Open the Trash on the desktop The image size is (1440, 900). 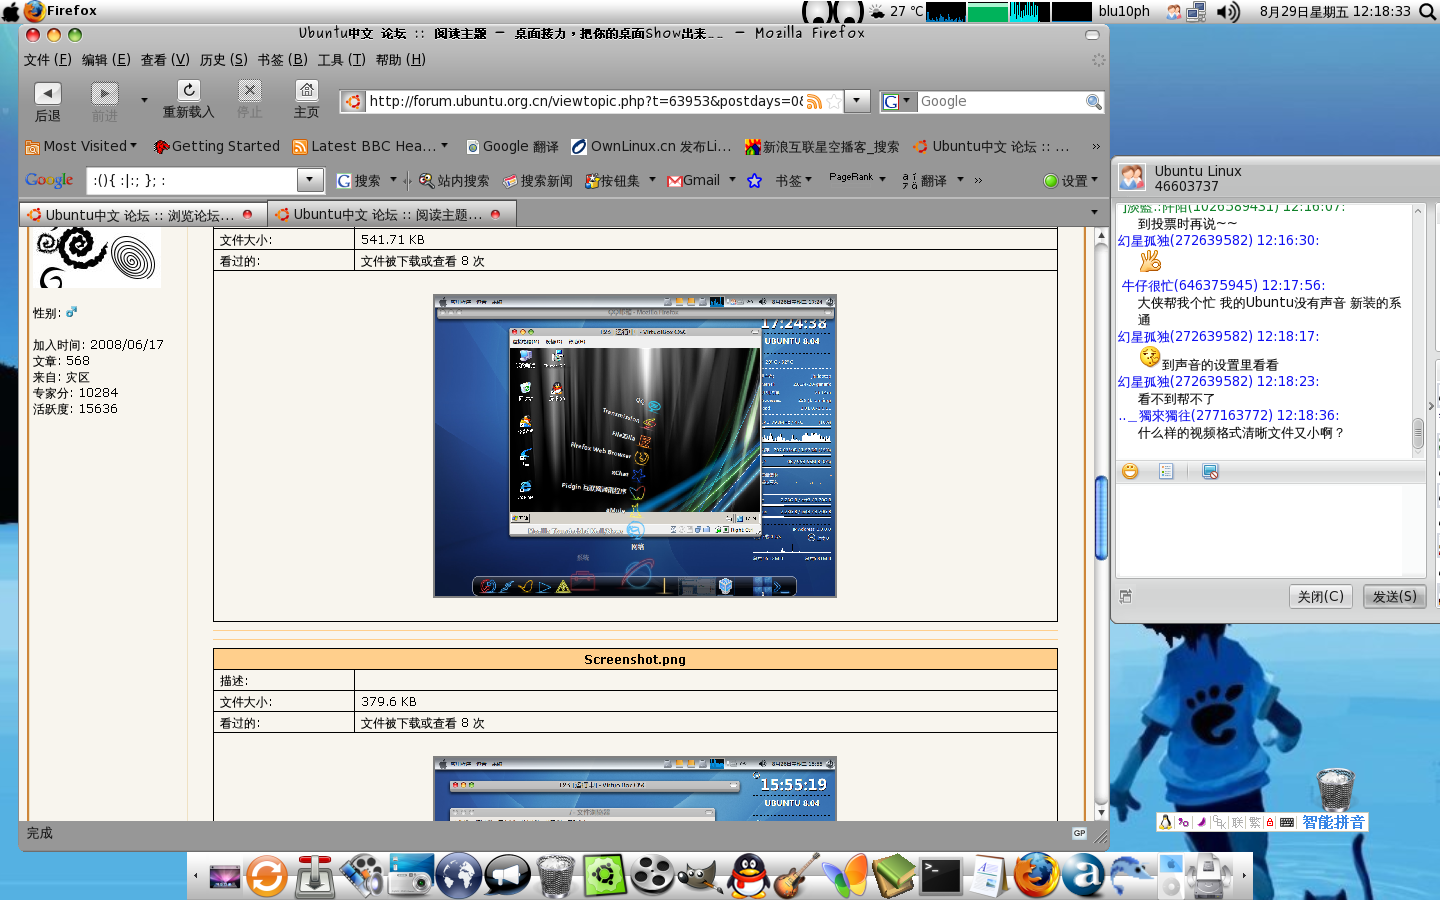click(1335, 789)
